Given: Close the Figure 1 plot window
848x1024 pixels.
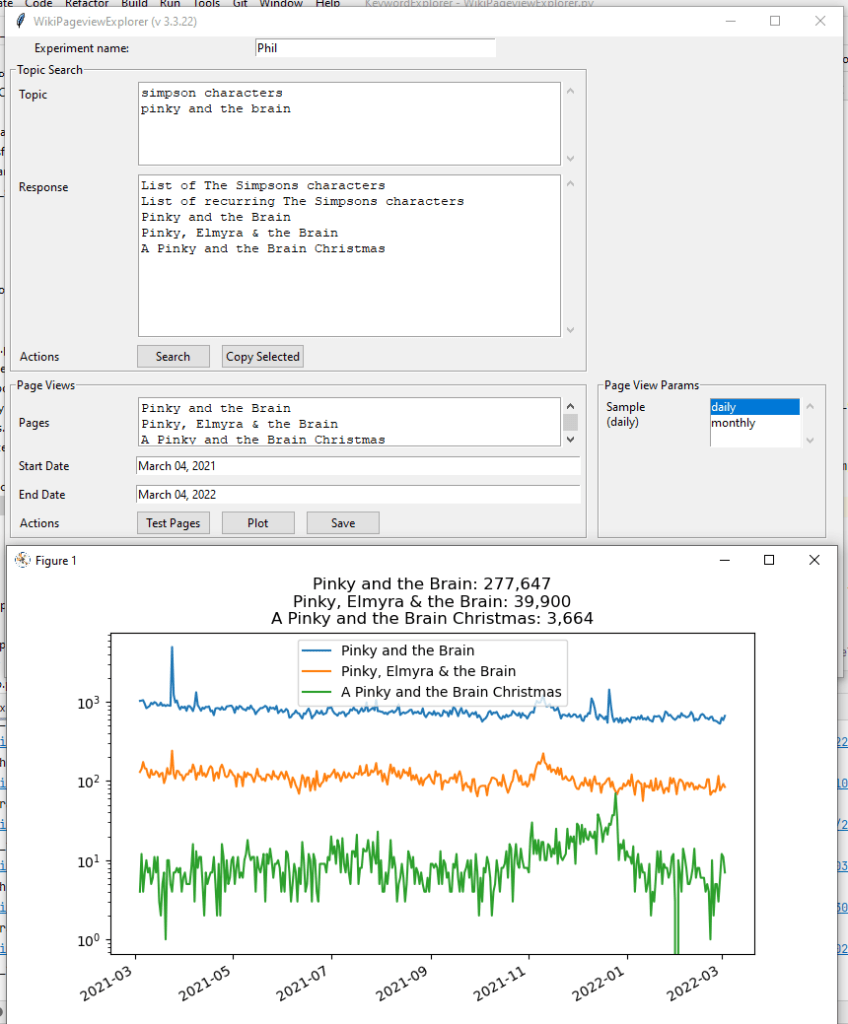Looking at the screenshot, I should coord(814,560).
